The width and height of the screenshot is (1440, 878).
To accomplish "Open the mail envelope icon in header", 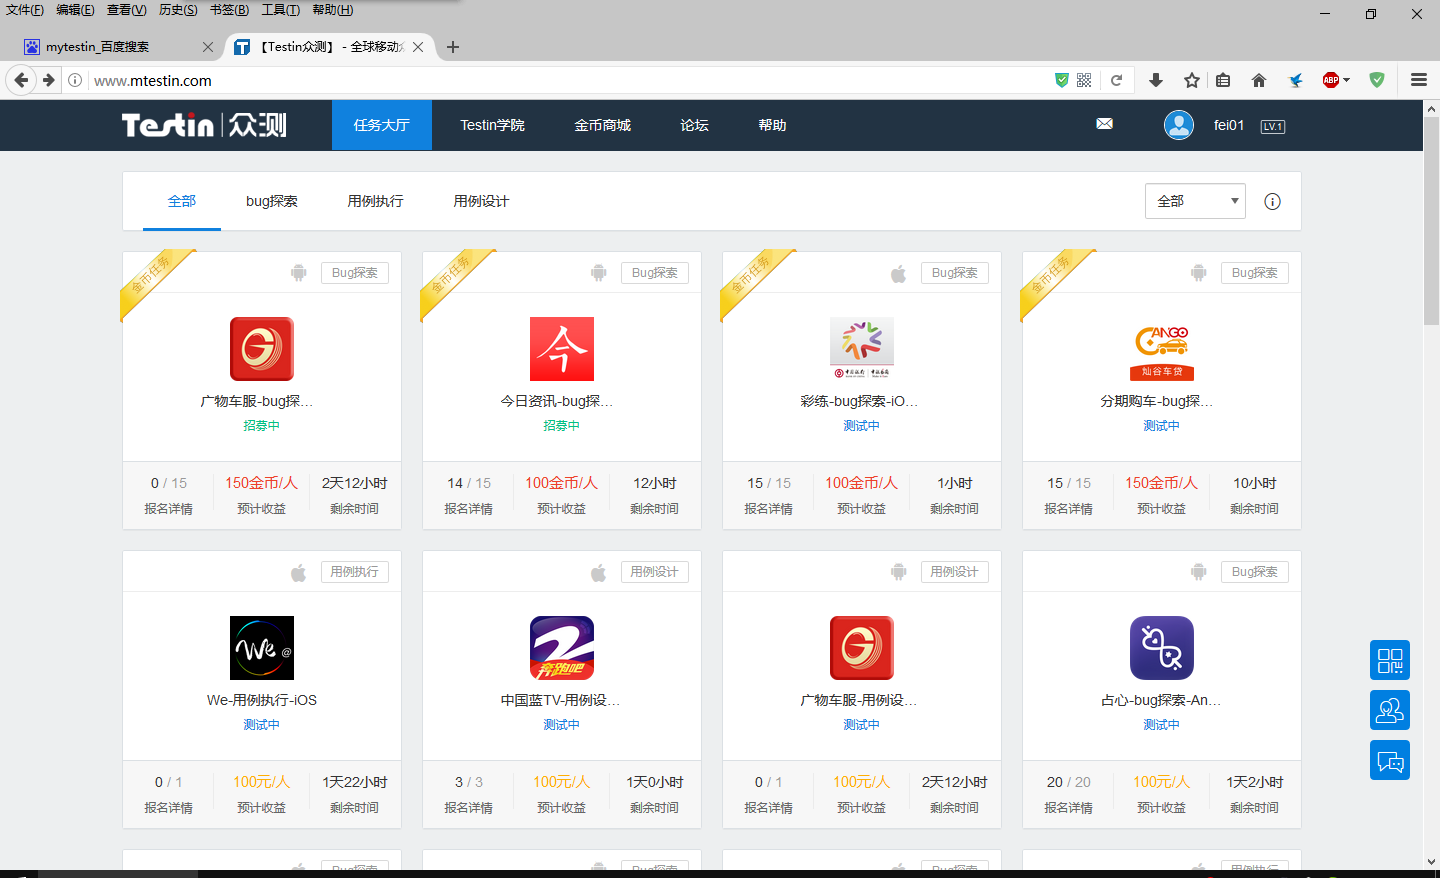I will tap(1104, 124).
